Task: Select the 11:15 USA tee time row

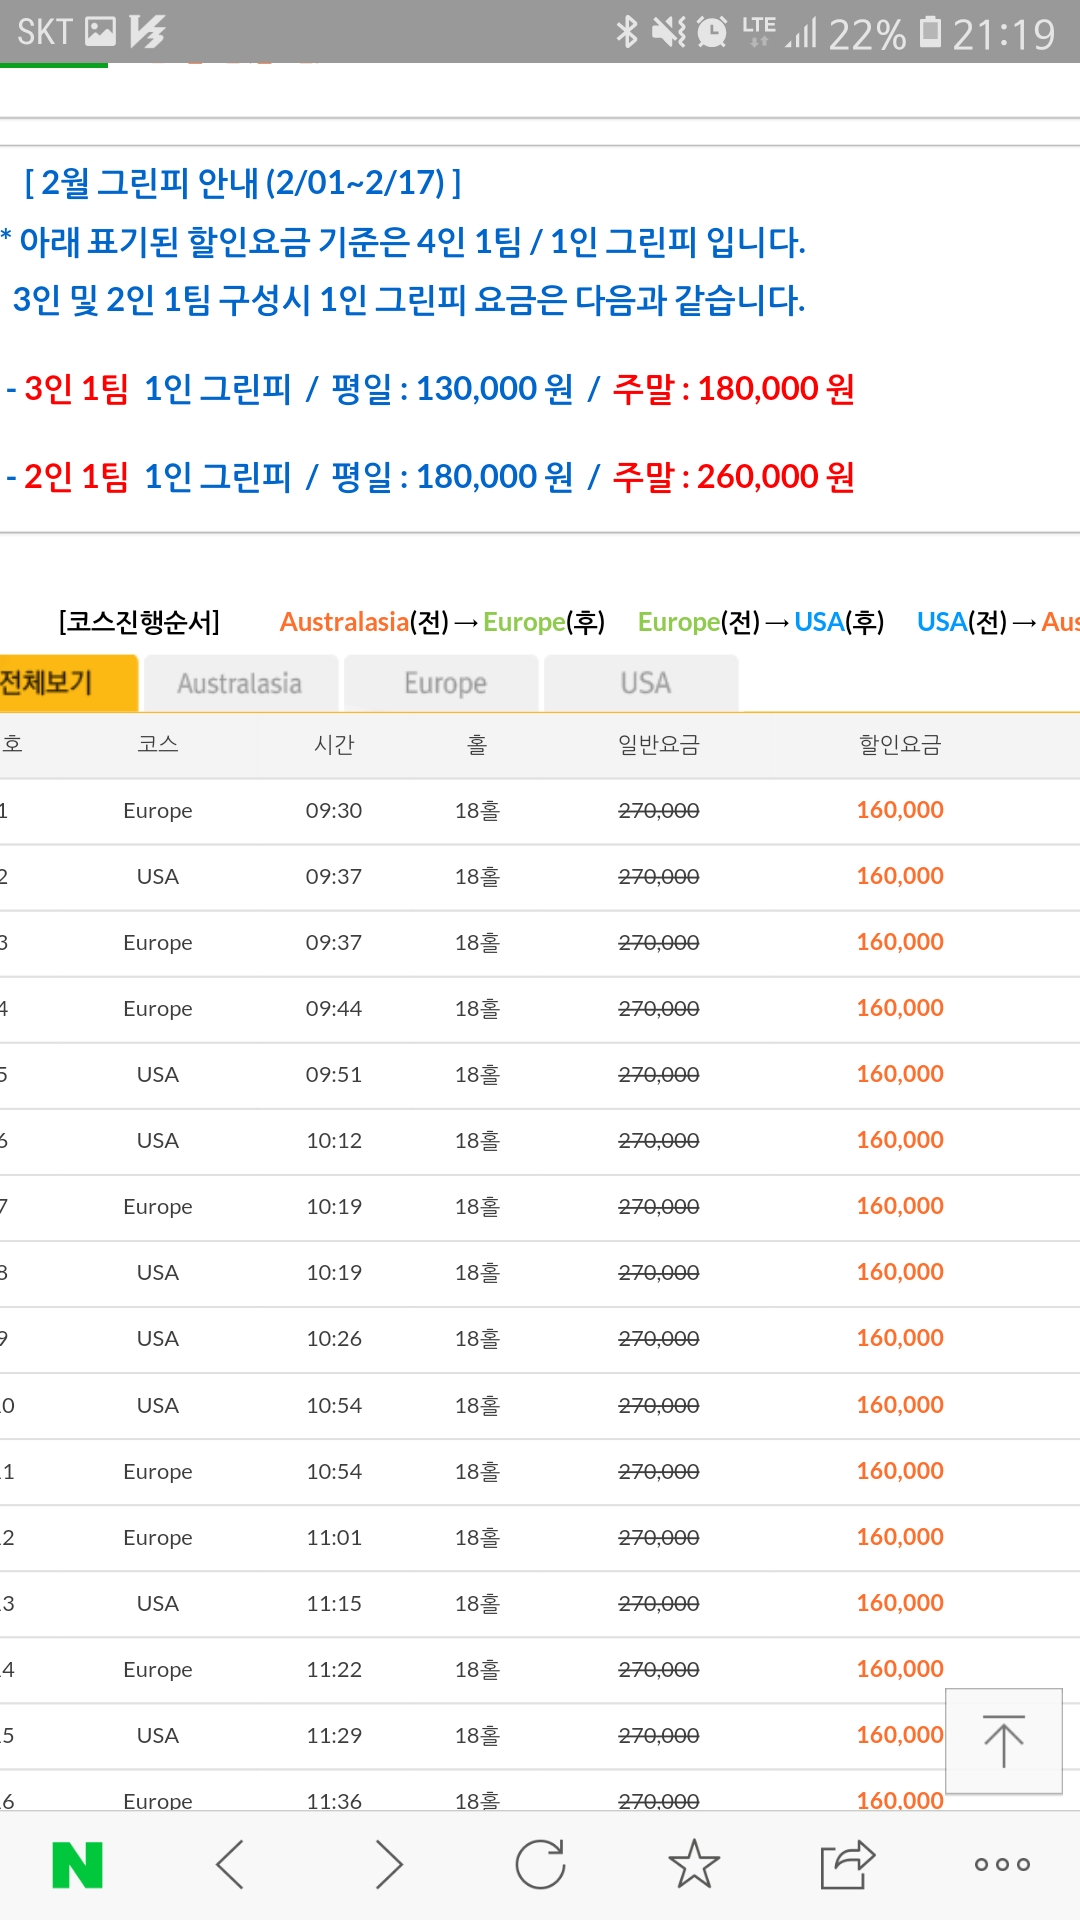Action: tap(334, 1604)
